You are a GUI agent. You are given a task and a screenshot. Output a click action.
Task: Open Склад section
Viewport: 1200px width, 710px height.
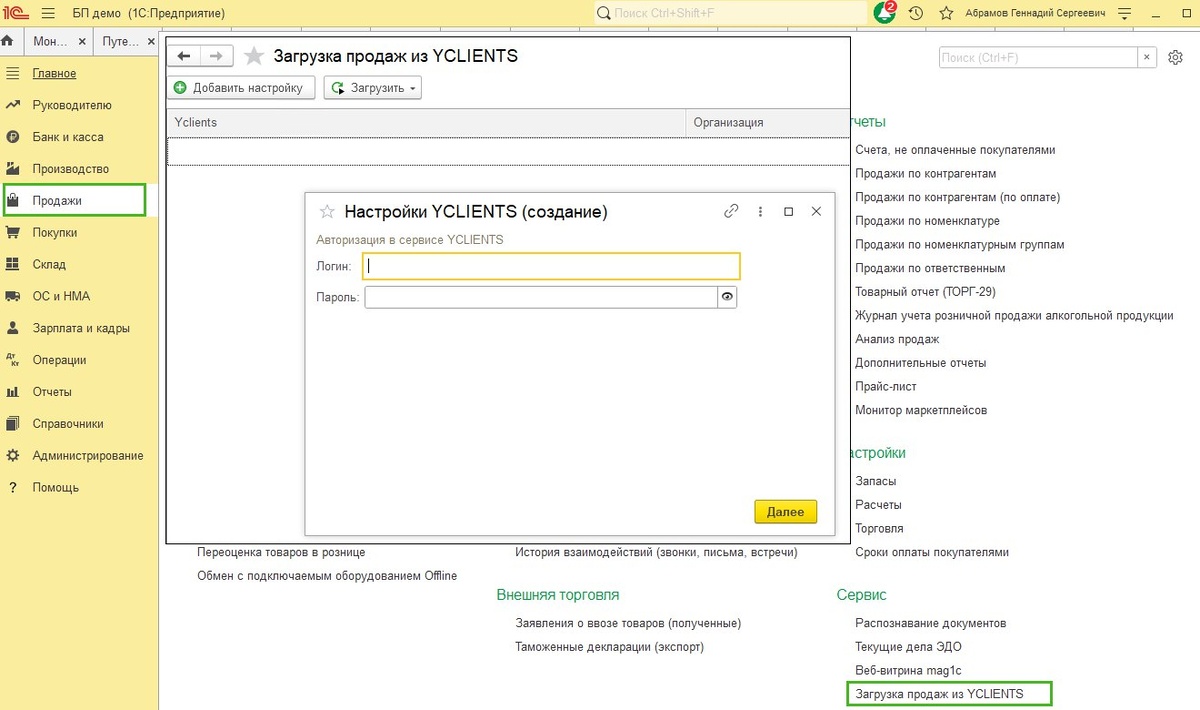click(49, 264)
